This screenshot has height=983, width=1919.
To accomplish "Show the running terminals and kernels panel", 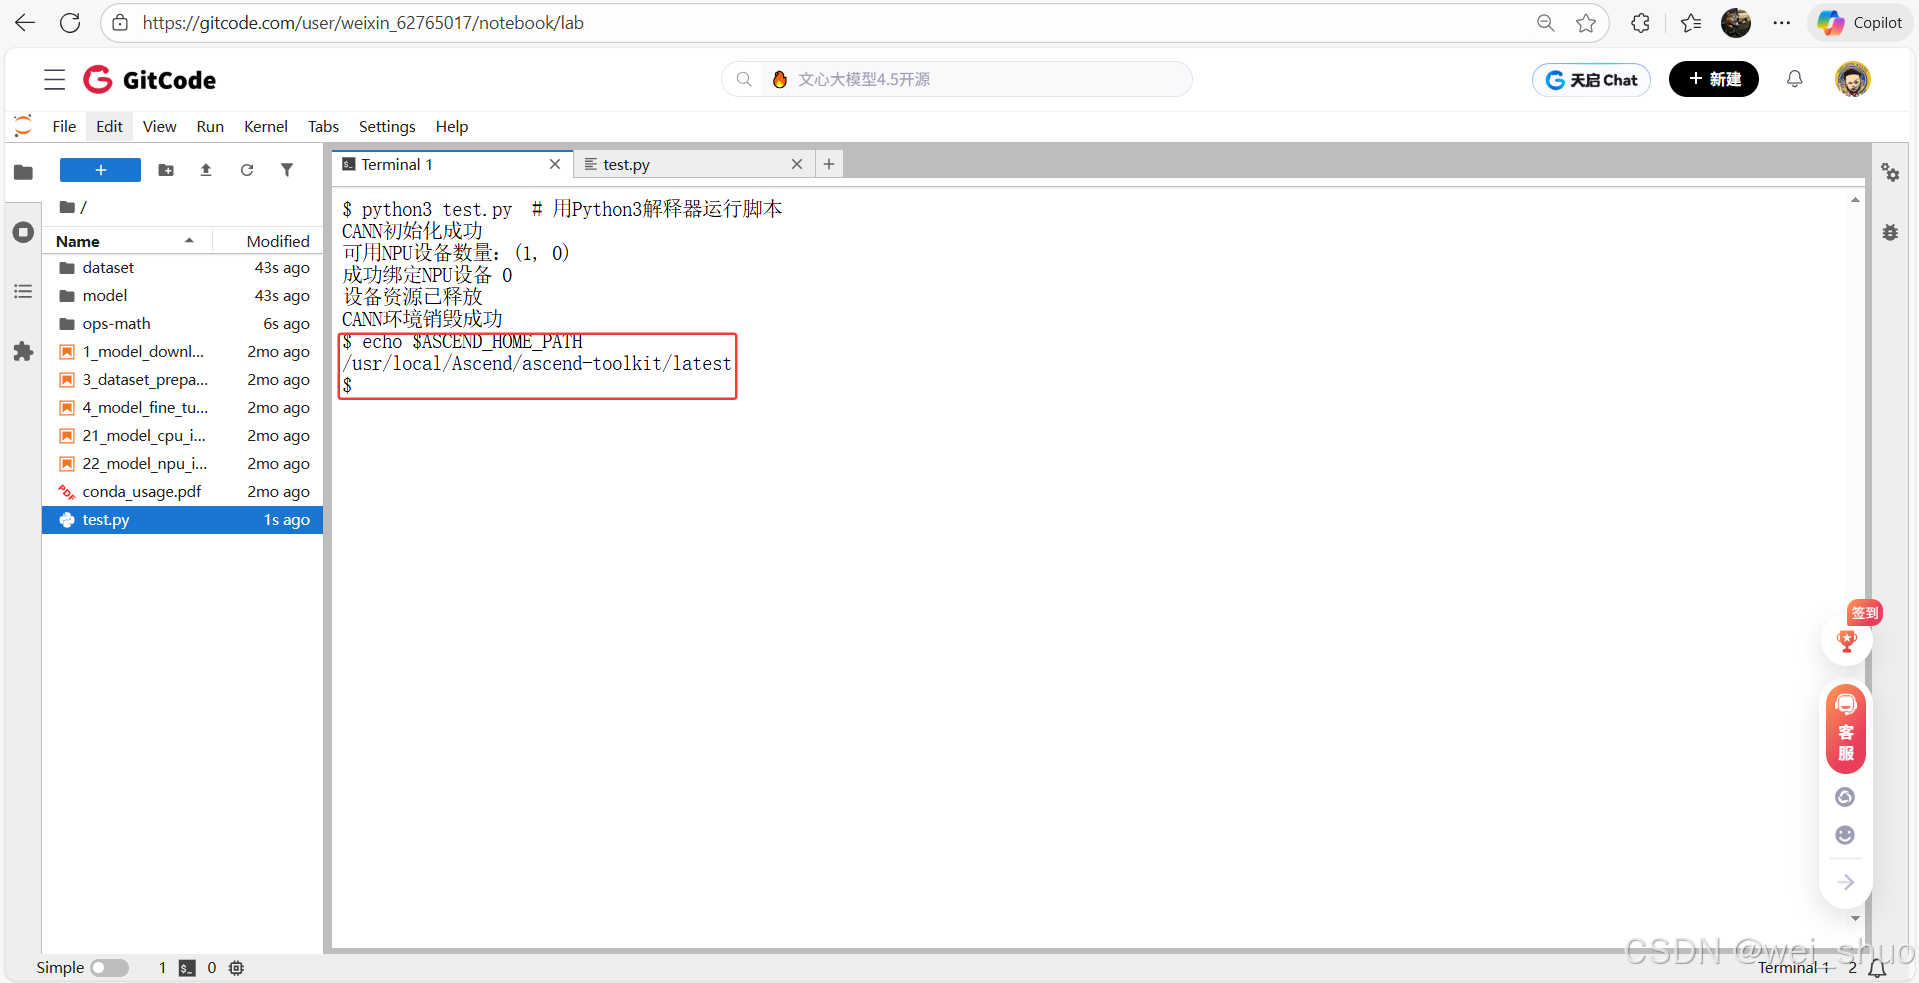I will pyautogui.click(x=22, y=232).
